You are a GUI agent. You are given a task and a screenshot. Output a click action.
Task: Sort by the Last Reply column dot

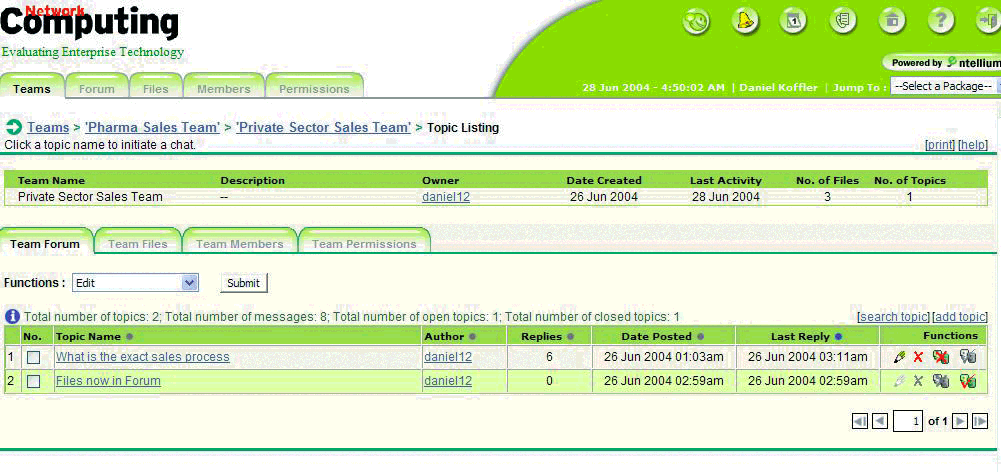pos(838,337)
